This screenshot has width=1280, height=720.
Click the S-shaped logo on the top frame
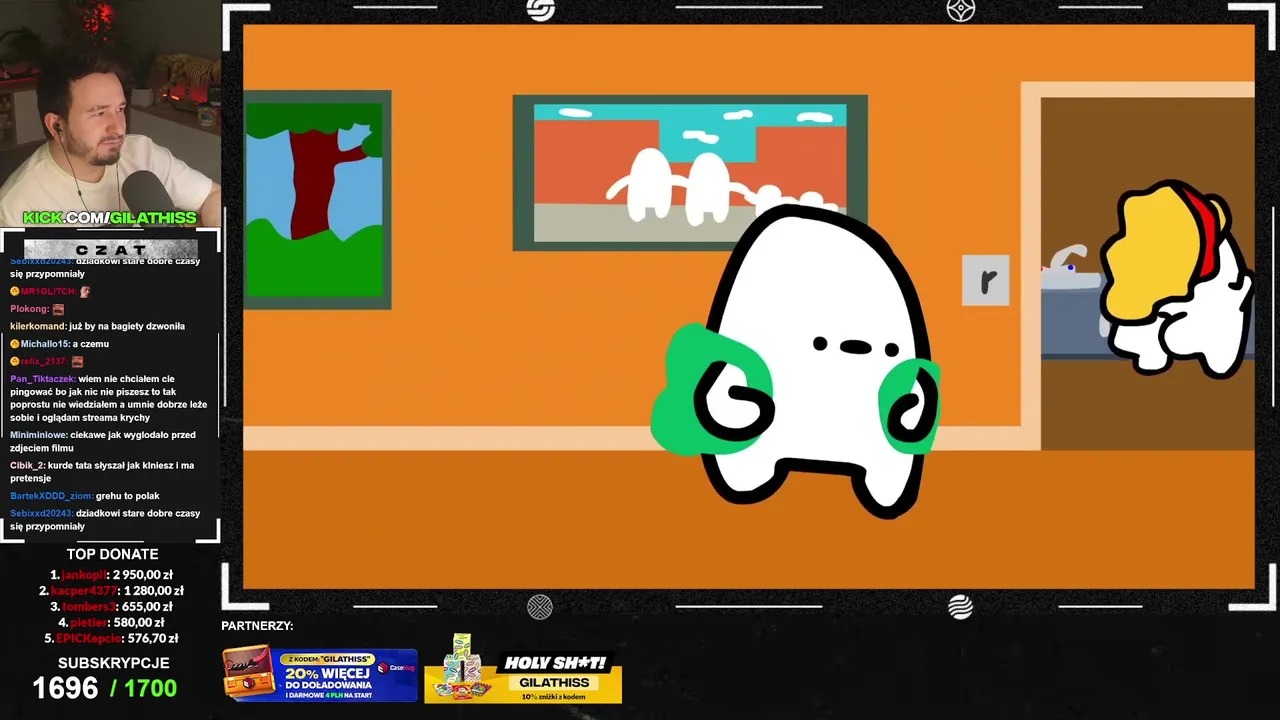coord(540,10)
